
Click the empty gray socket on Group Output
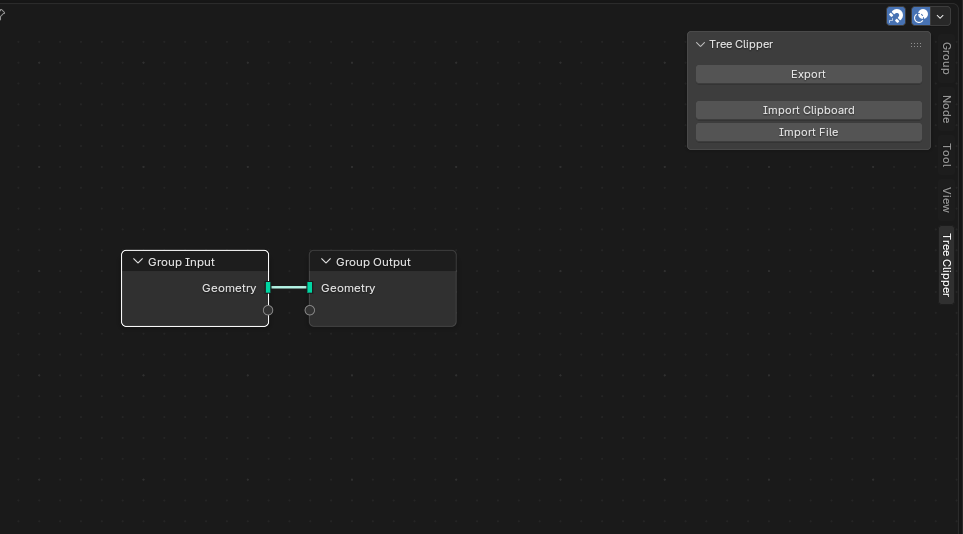point(310,310)
